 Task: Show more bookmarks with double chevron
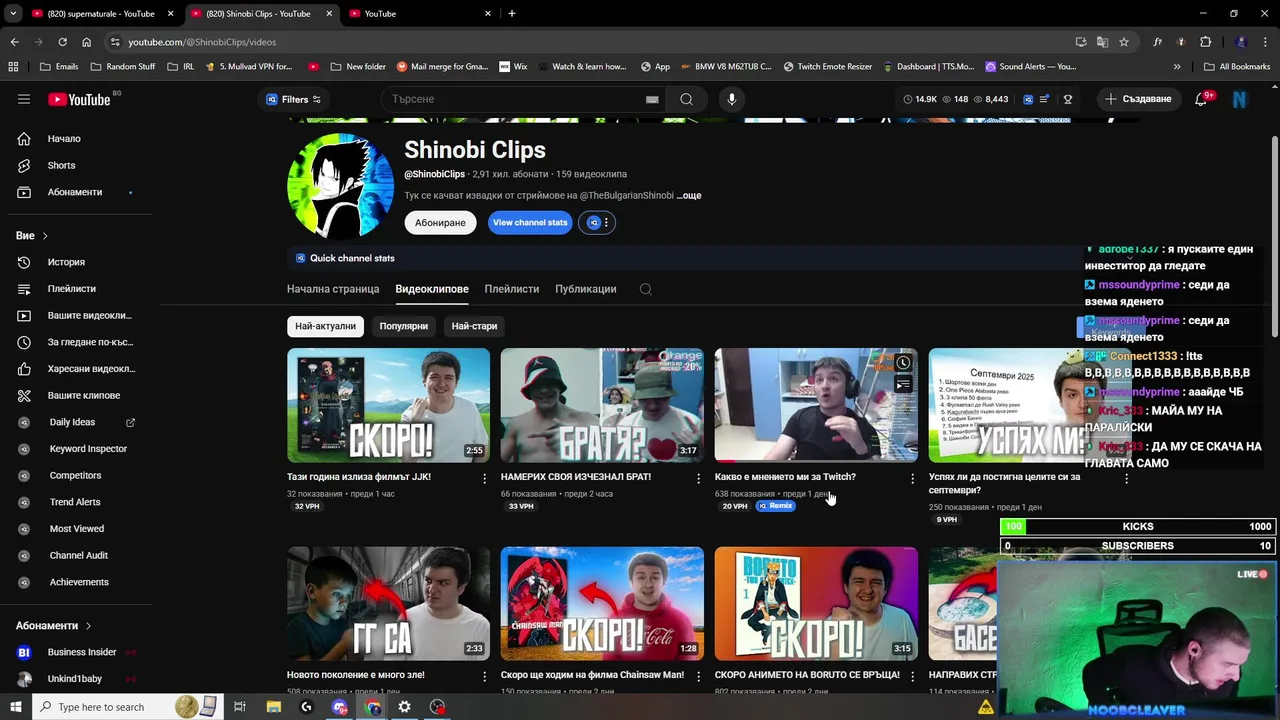click(x=1177, y=67)
